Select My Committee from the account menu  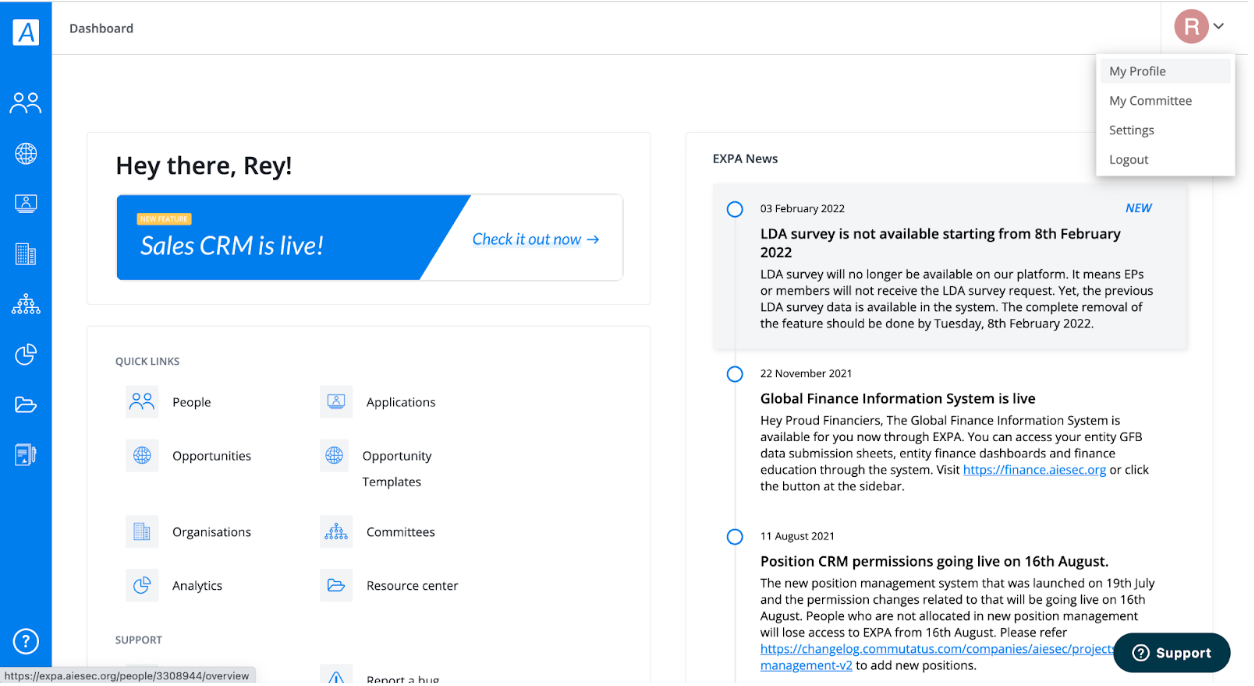pyautogui.click(x=1165, y=101)
